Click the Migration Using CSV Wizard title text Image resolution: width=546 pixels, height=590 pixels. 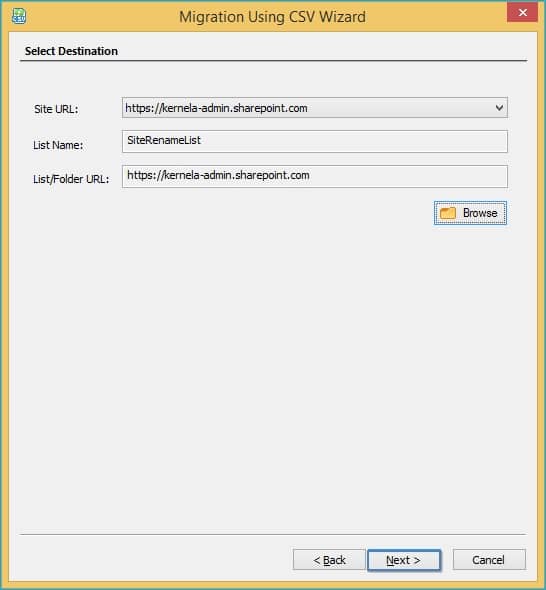coord(272,17)
